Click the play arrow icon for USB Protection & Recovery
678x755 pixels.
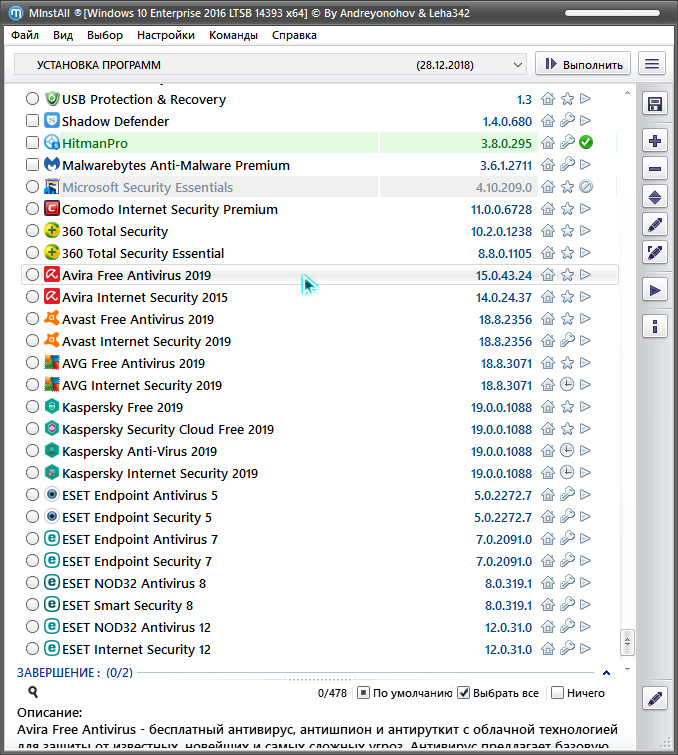pos(586,99)
